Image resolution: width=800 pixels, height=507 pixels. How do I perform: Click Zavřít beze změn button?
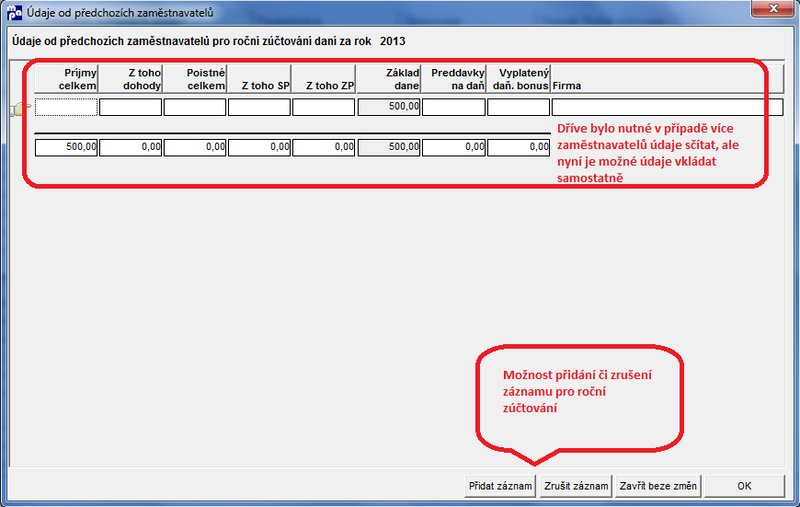pyautogui.click(x=658, y=486)
